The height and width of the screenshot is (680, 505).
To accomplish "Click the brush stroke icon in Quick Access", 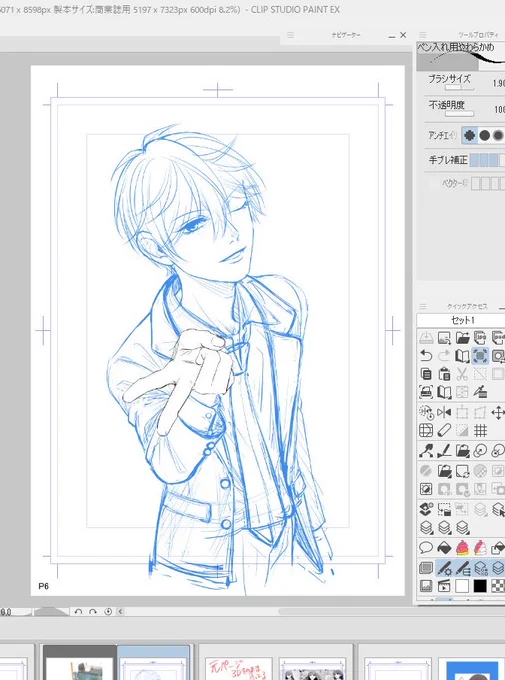I will click(444, 451).
